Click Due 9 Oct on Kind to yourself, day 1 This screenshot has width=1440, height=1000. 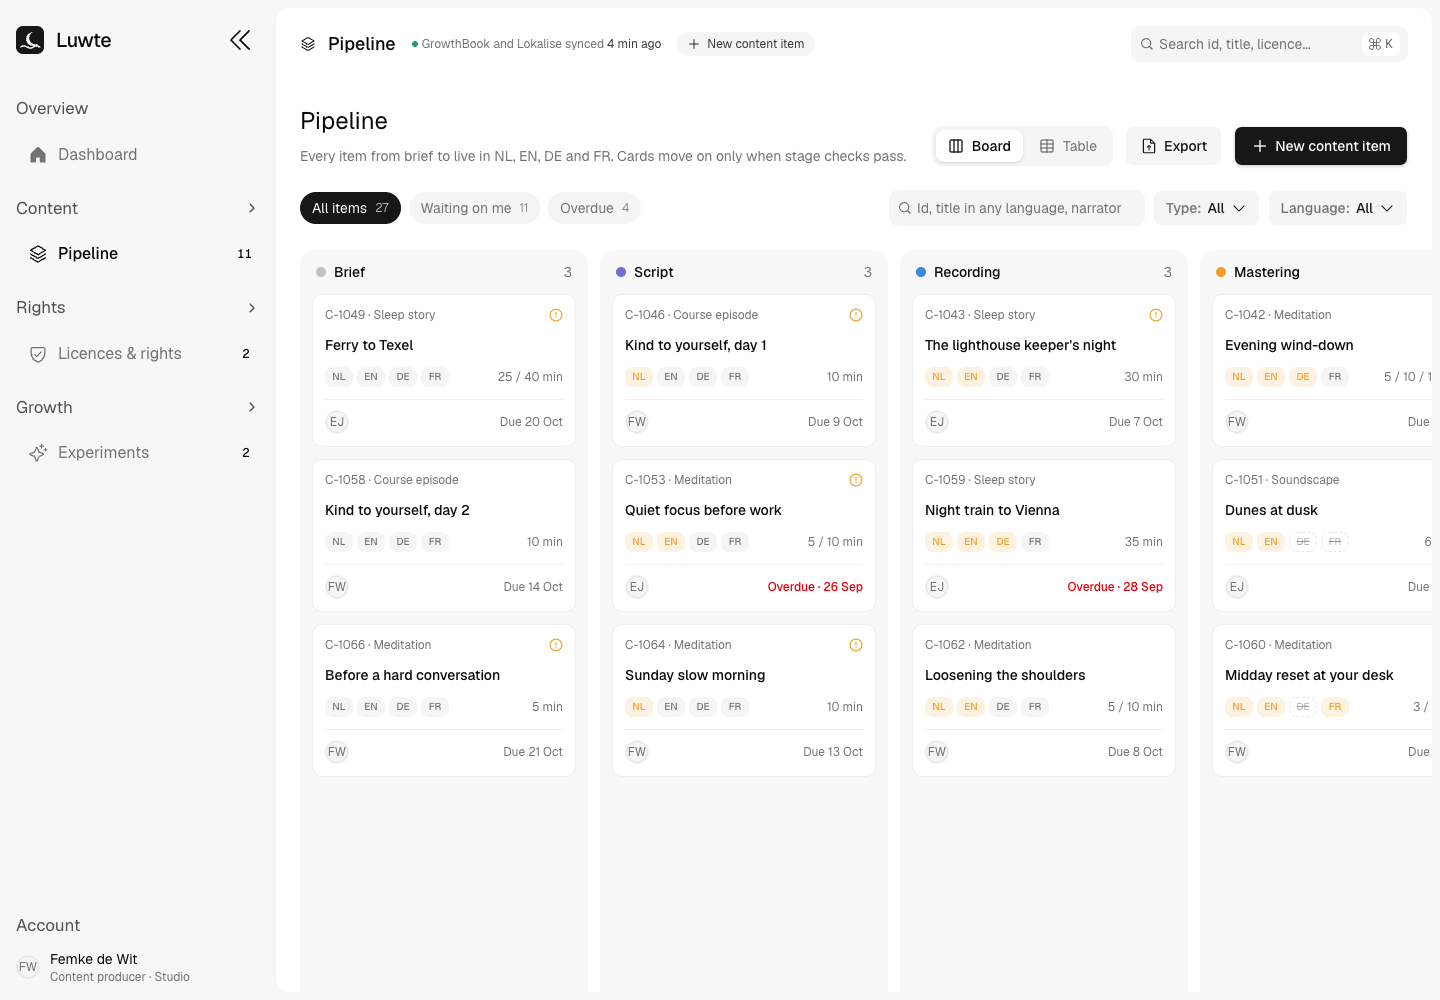click(x=835, y=422)
